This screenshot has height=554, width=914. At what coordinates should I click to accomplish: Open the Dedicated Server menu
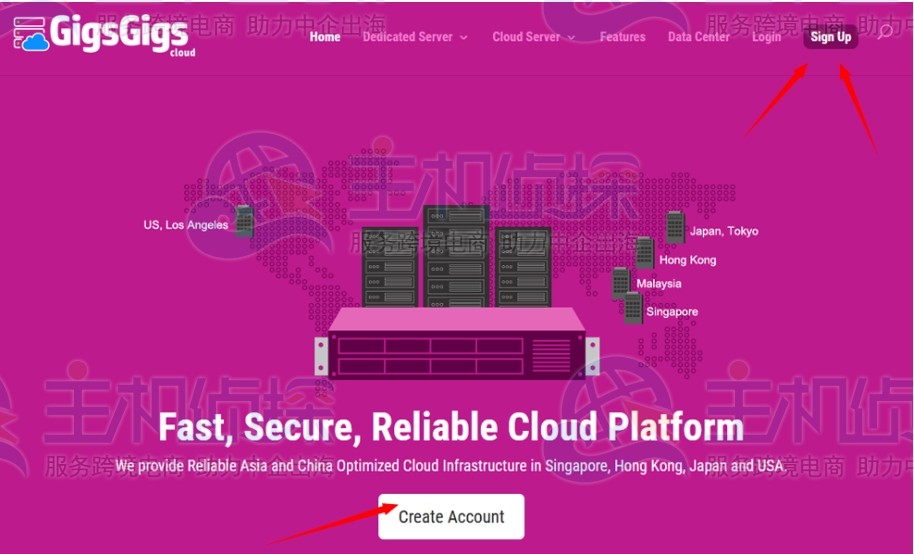pyautogui.click(x=407, y=37)
